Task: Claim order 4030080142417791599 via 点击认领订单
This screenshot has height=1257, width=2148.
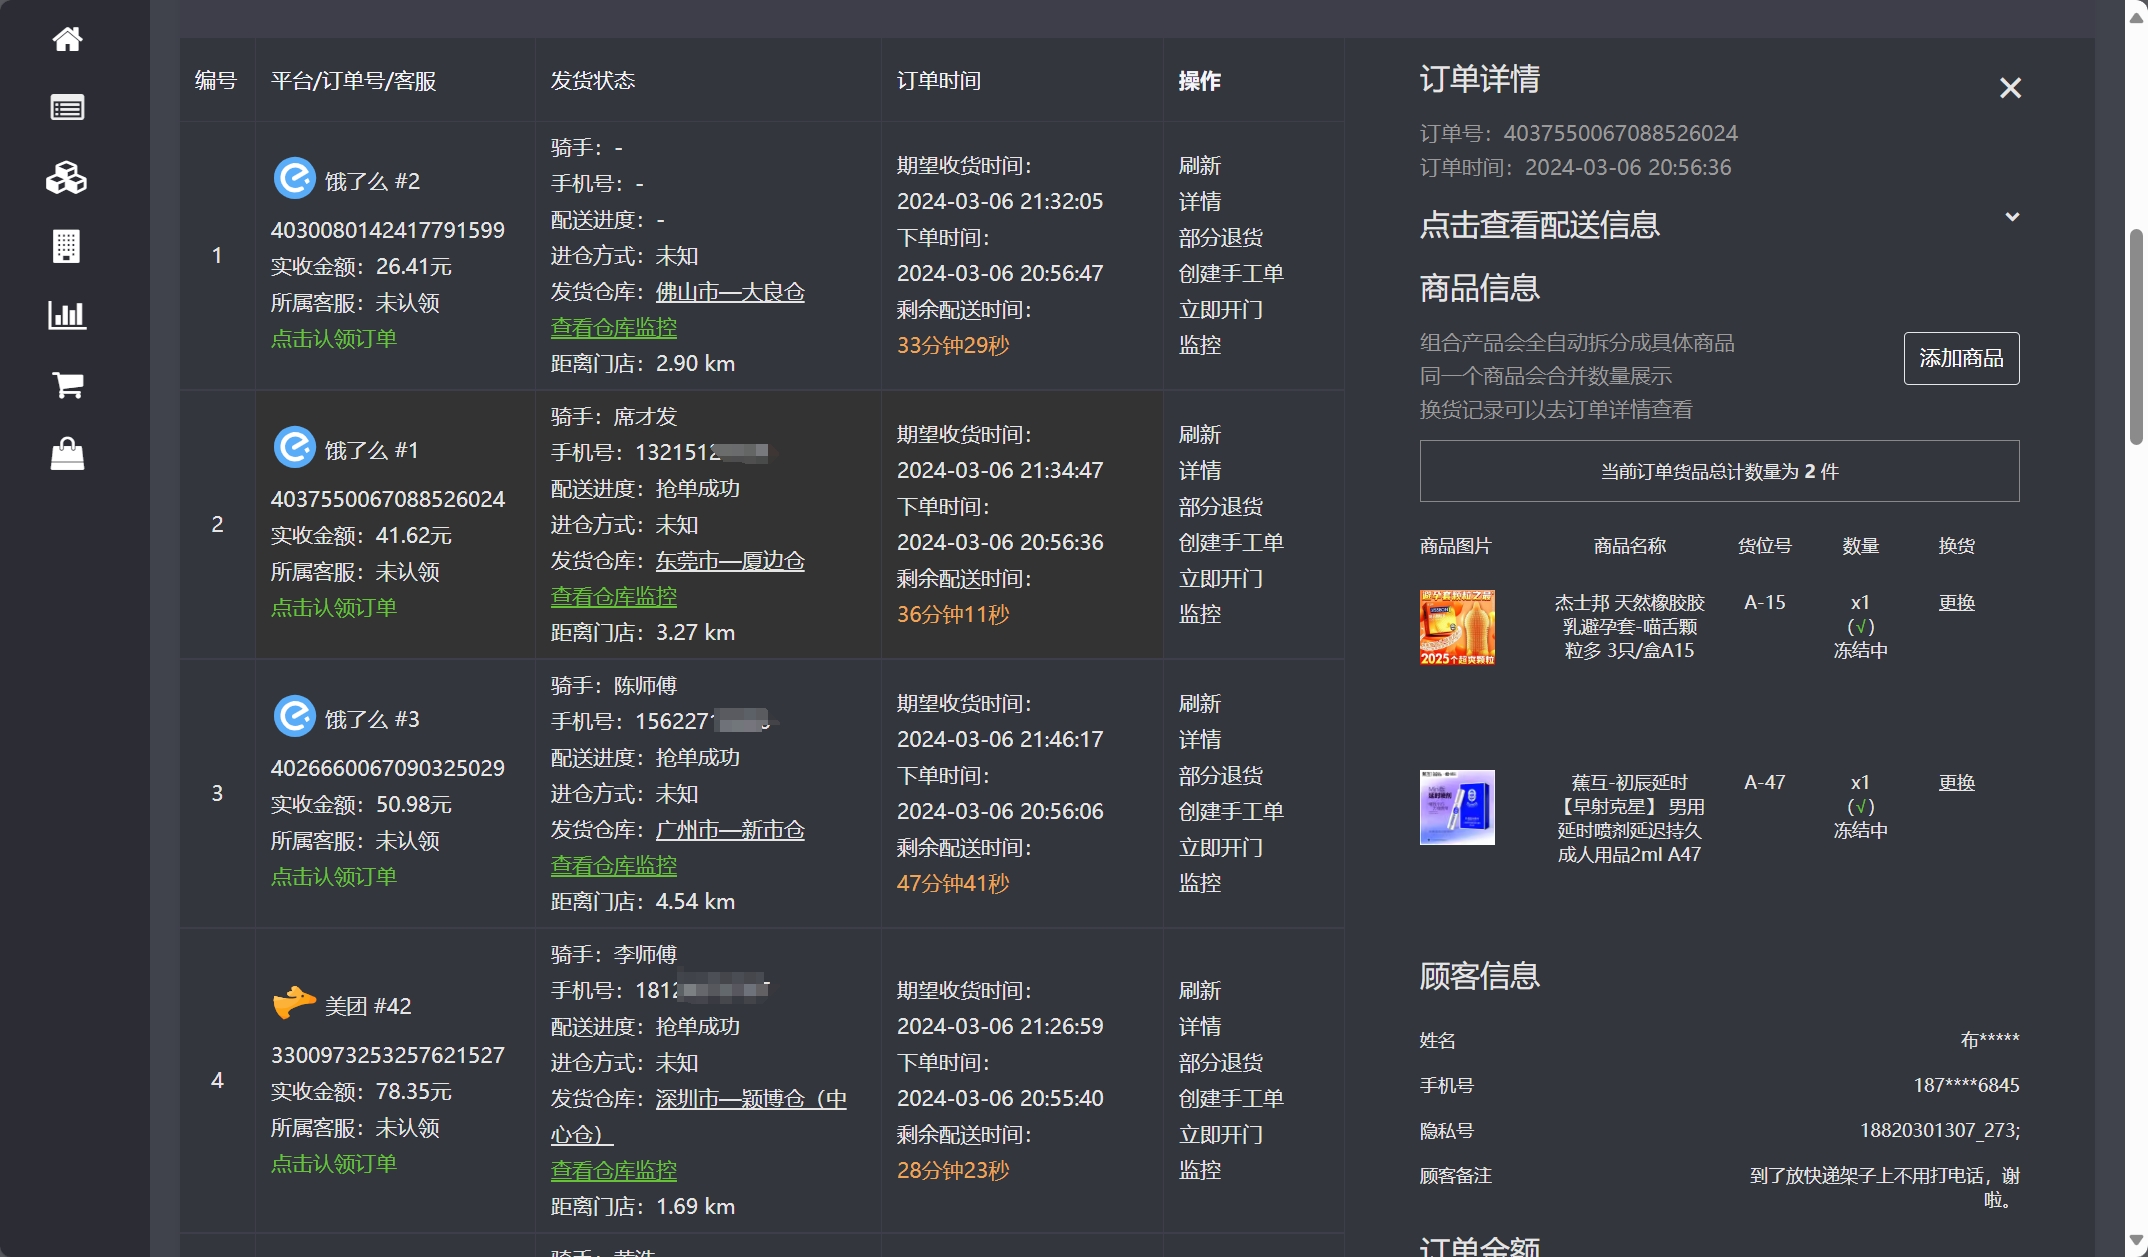Action: point(334,339)
